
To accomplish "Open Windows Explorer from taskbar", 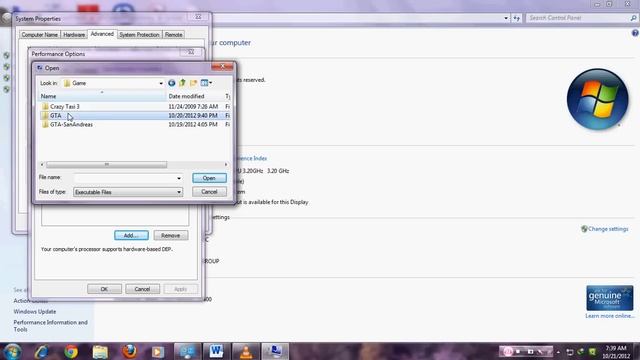I will point(100,351).
